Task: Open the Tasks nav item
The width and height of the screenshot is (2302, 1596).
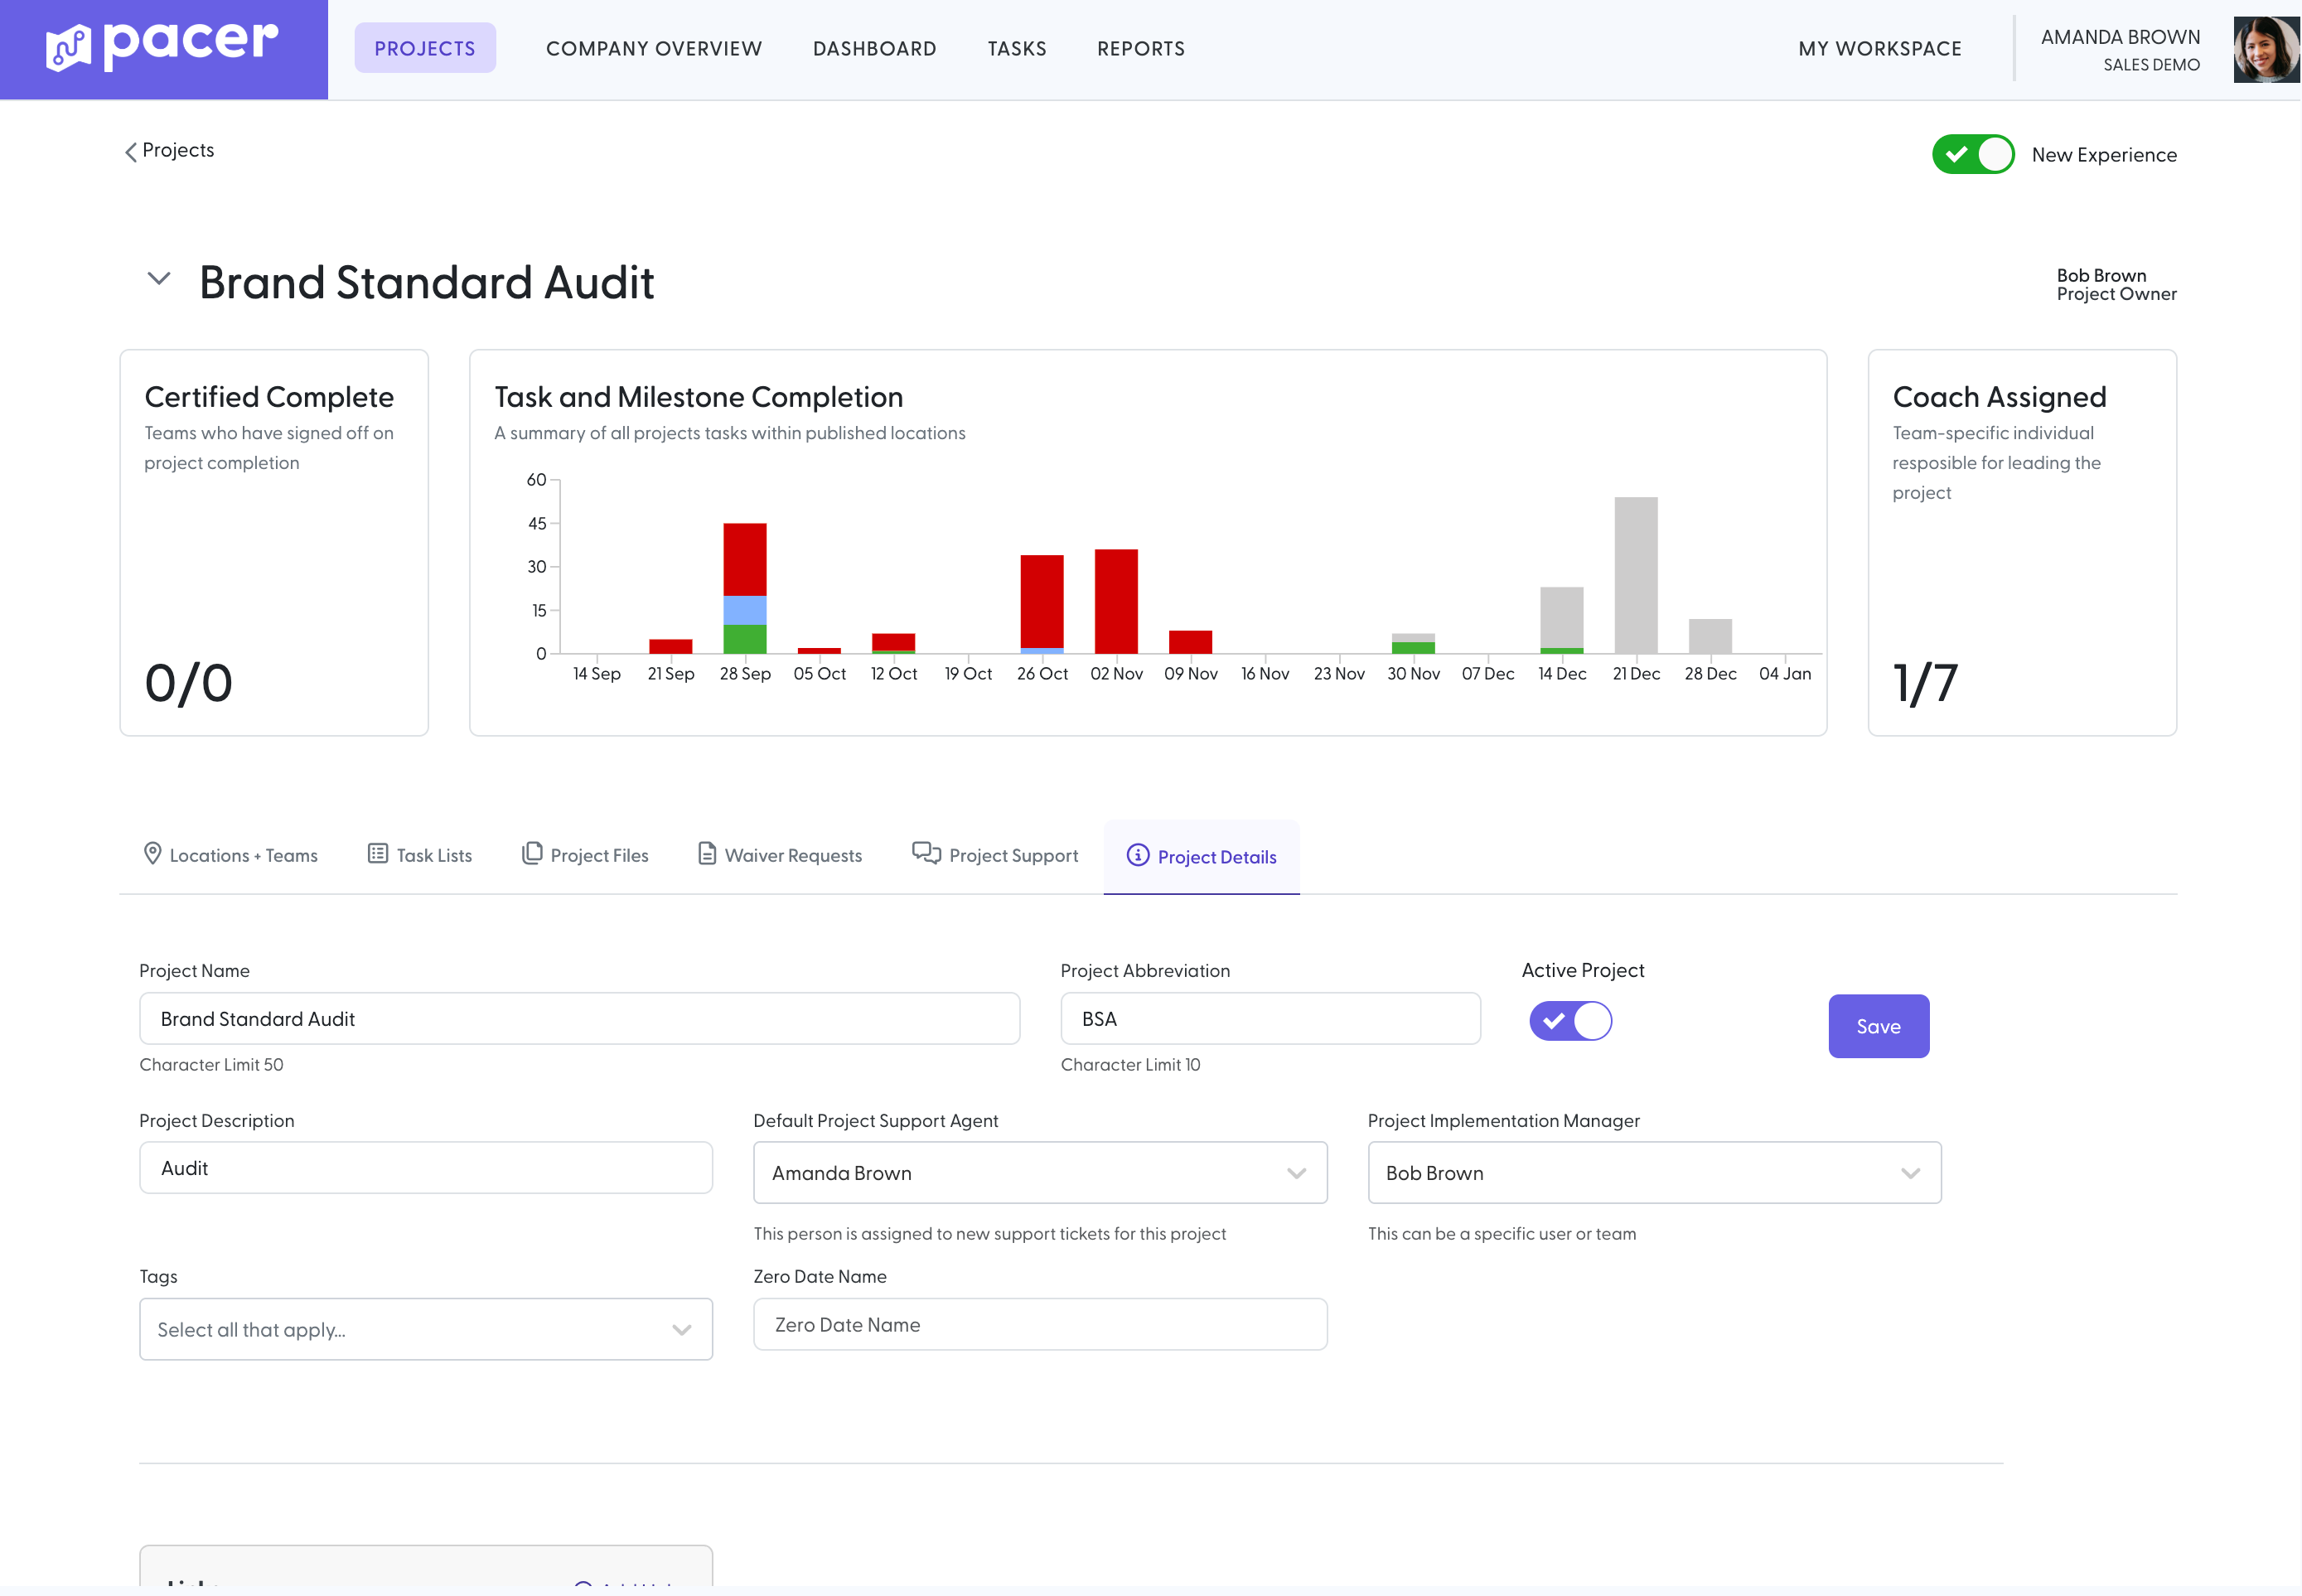Action: click(1017, 48)
